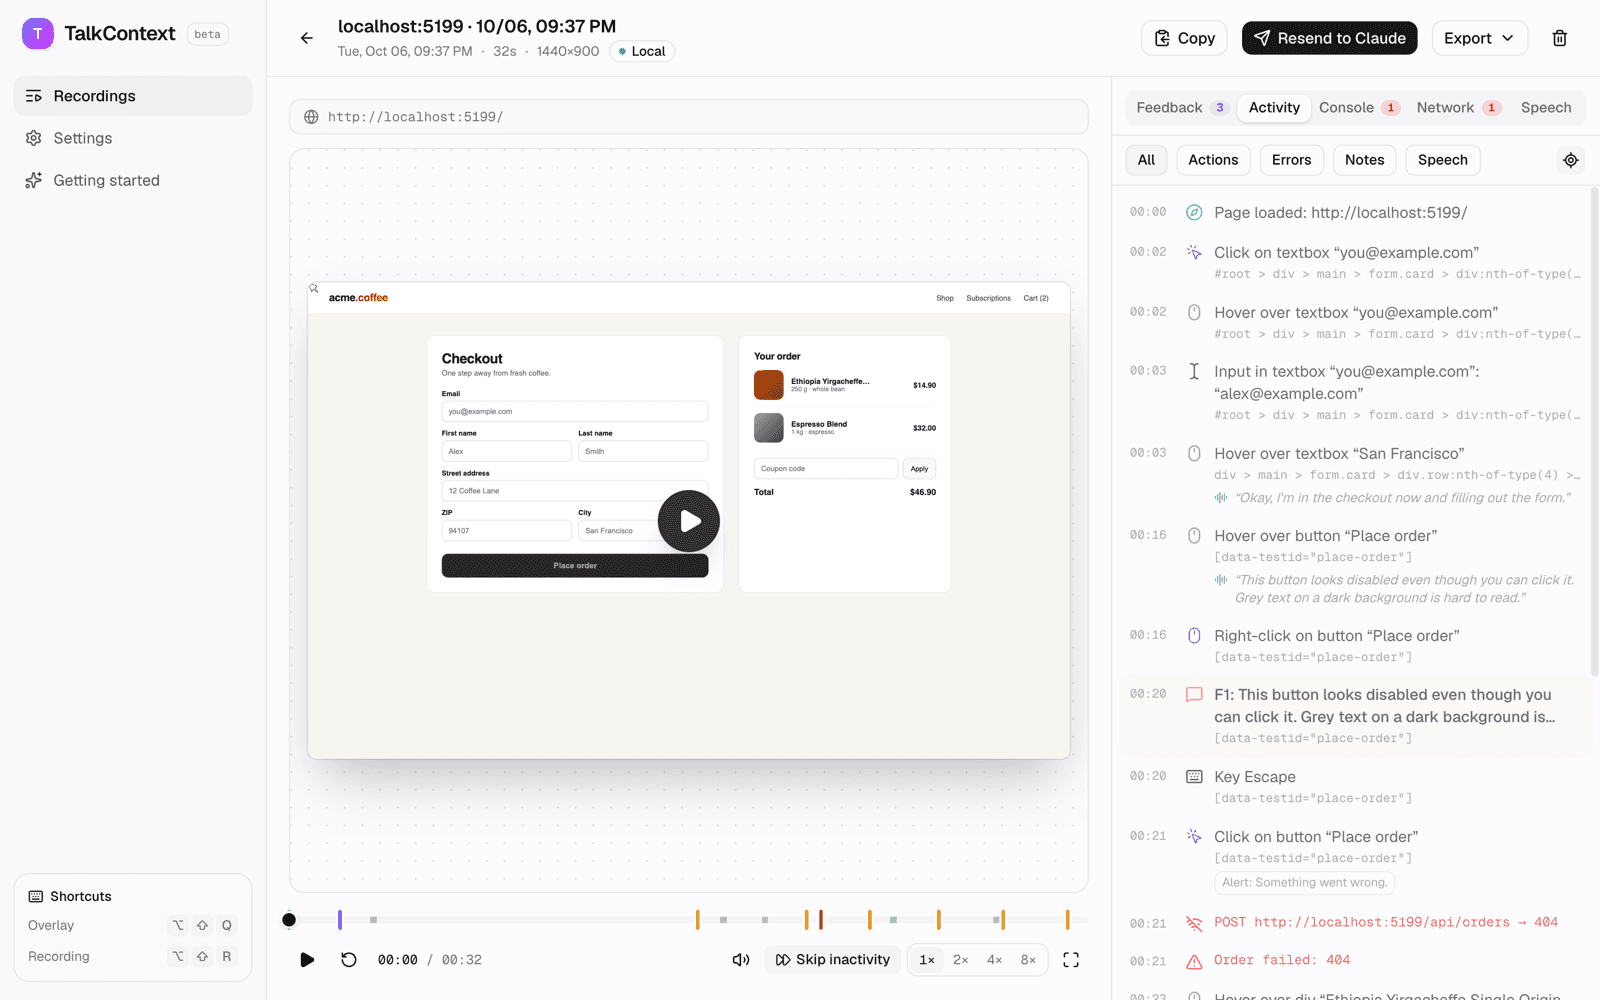This screenshot has height=1000, width=1600.
Task: Toggle Skip inactivity option
Action: 833,960
